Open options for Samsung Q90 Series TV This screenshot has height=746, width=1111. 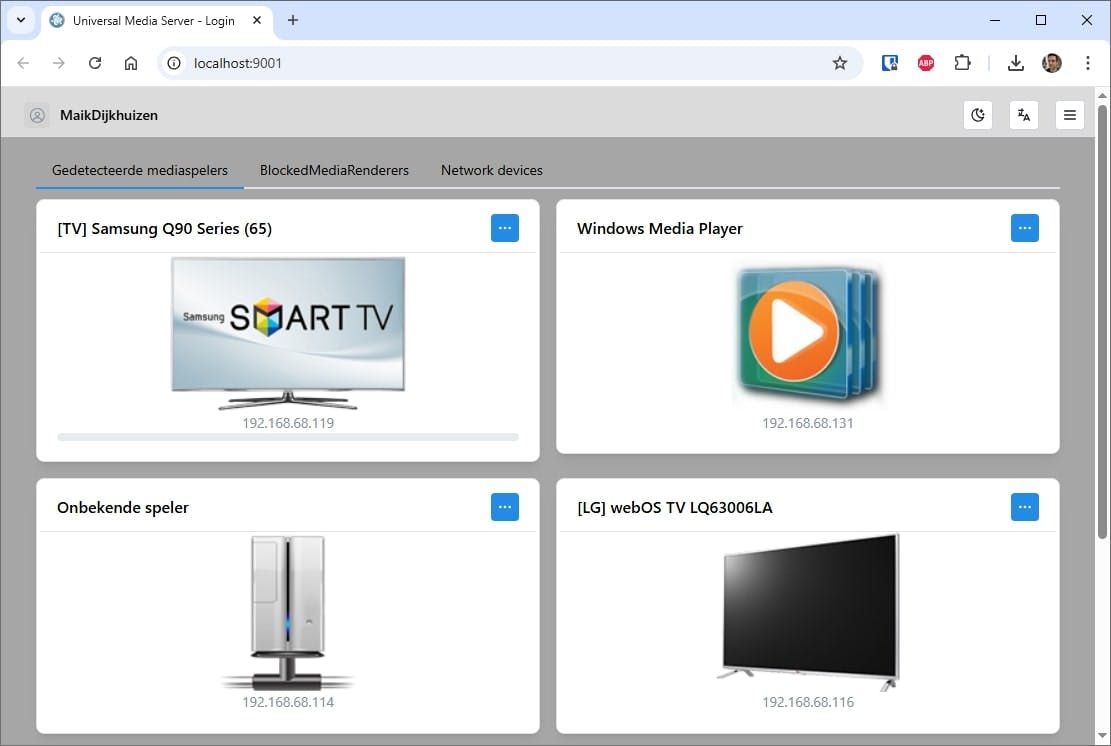[x=505, y=227]
